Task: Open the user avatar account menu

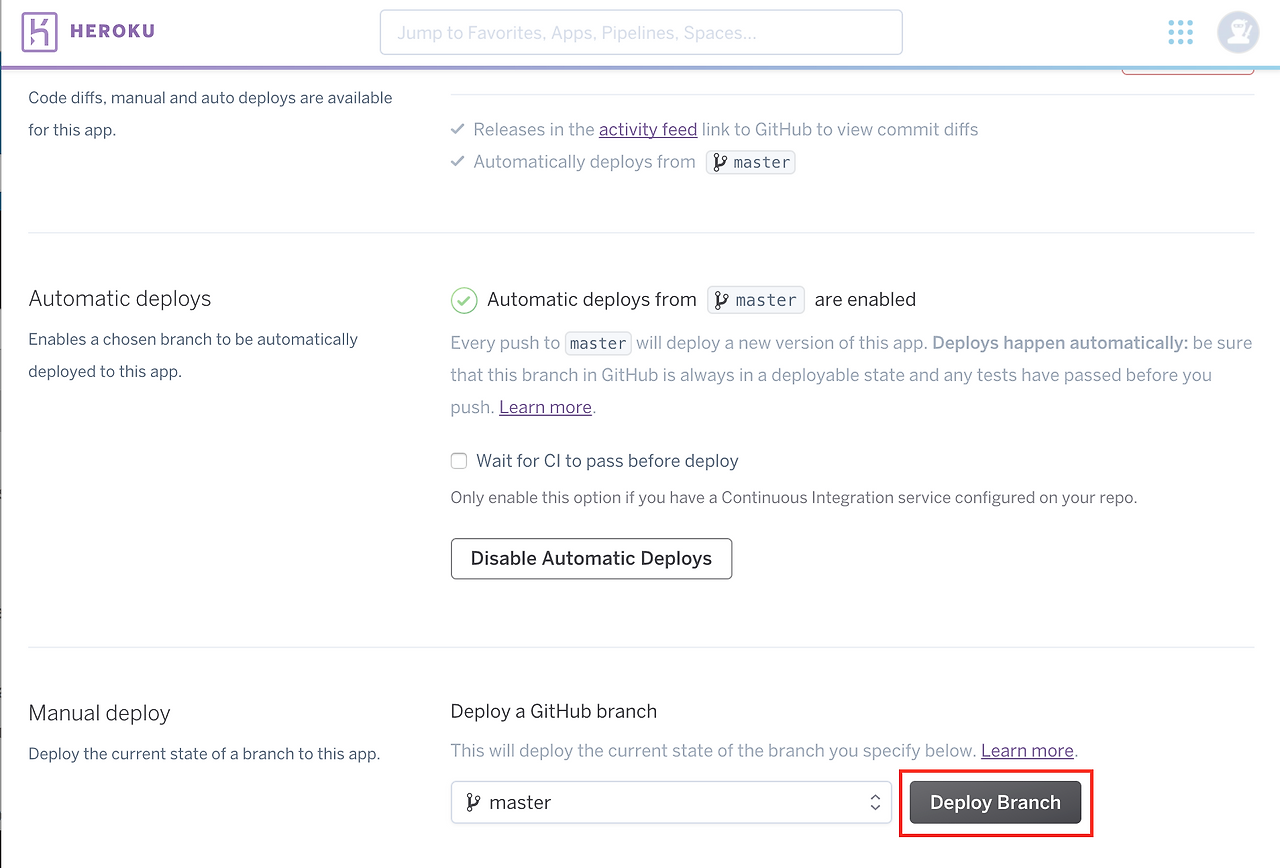Action: (1237, 32)
